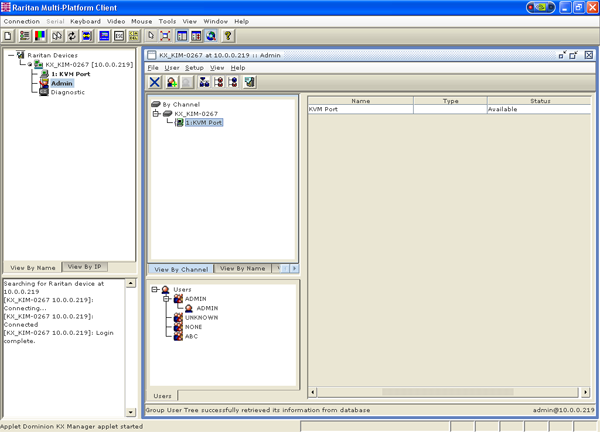Click the blue X delete icon
Image resolution: width=600 pixels, height=432 pixels.
155,82
